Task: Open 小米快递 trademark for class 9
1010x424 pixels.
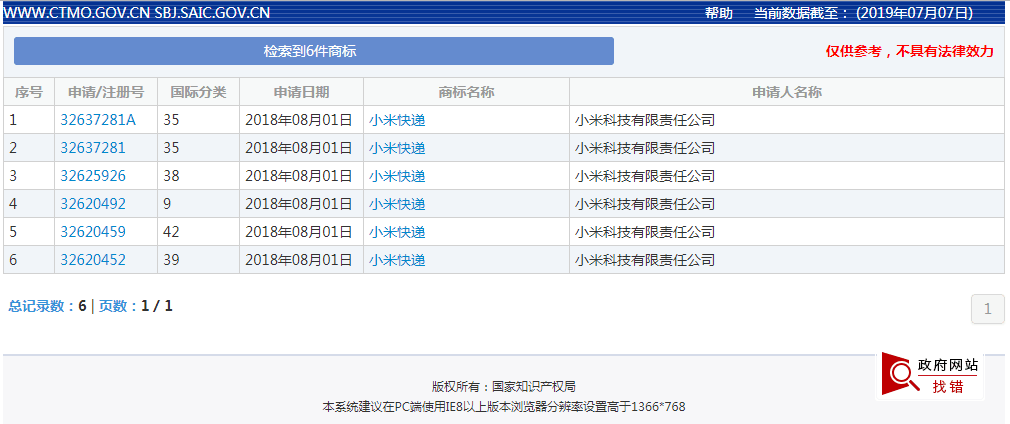Action: click(397, 204)
